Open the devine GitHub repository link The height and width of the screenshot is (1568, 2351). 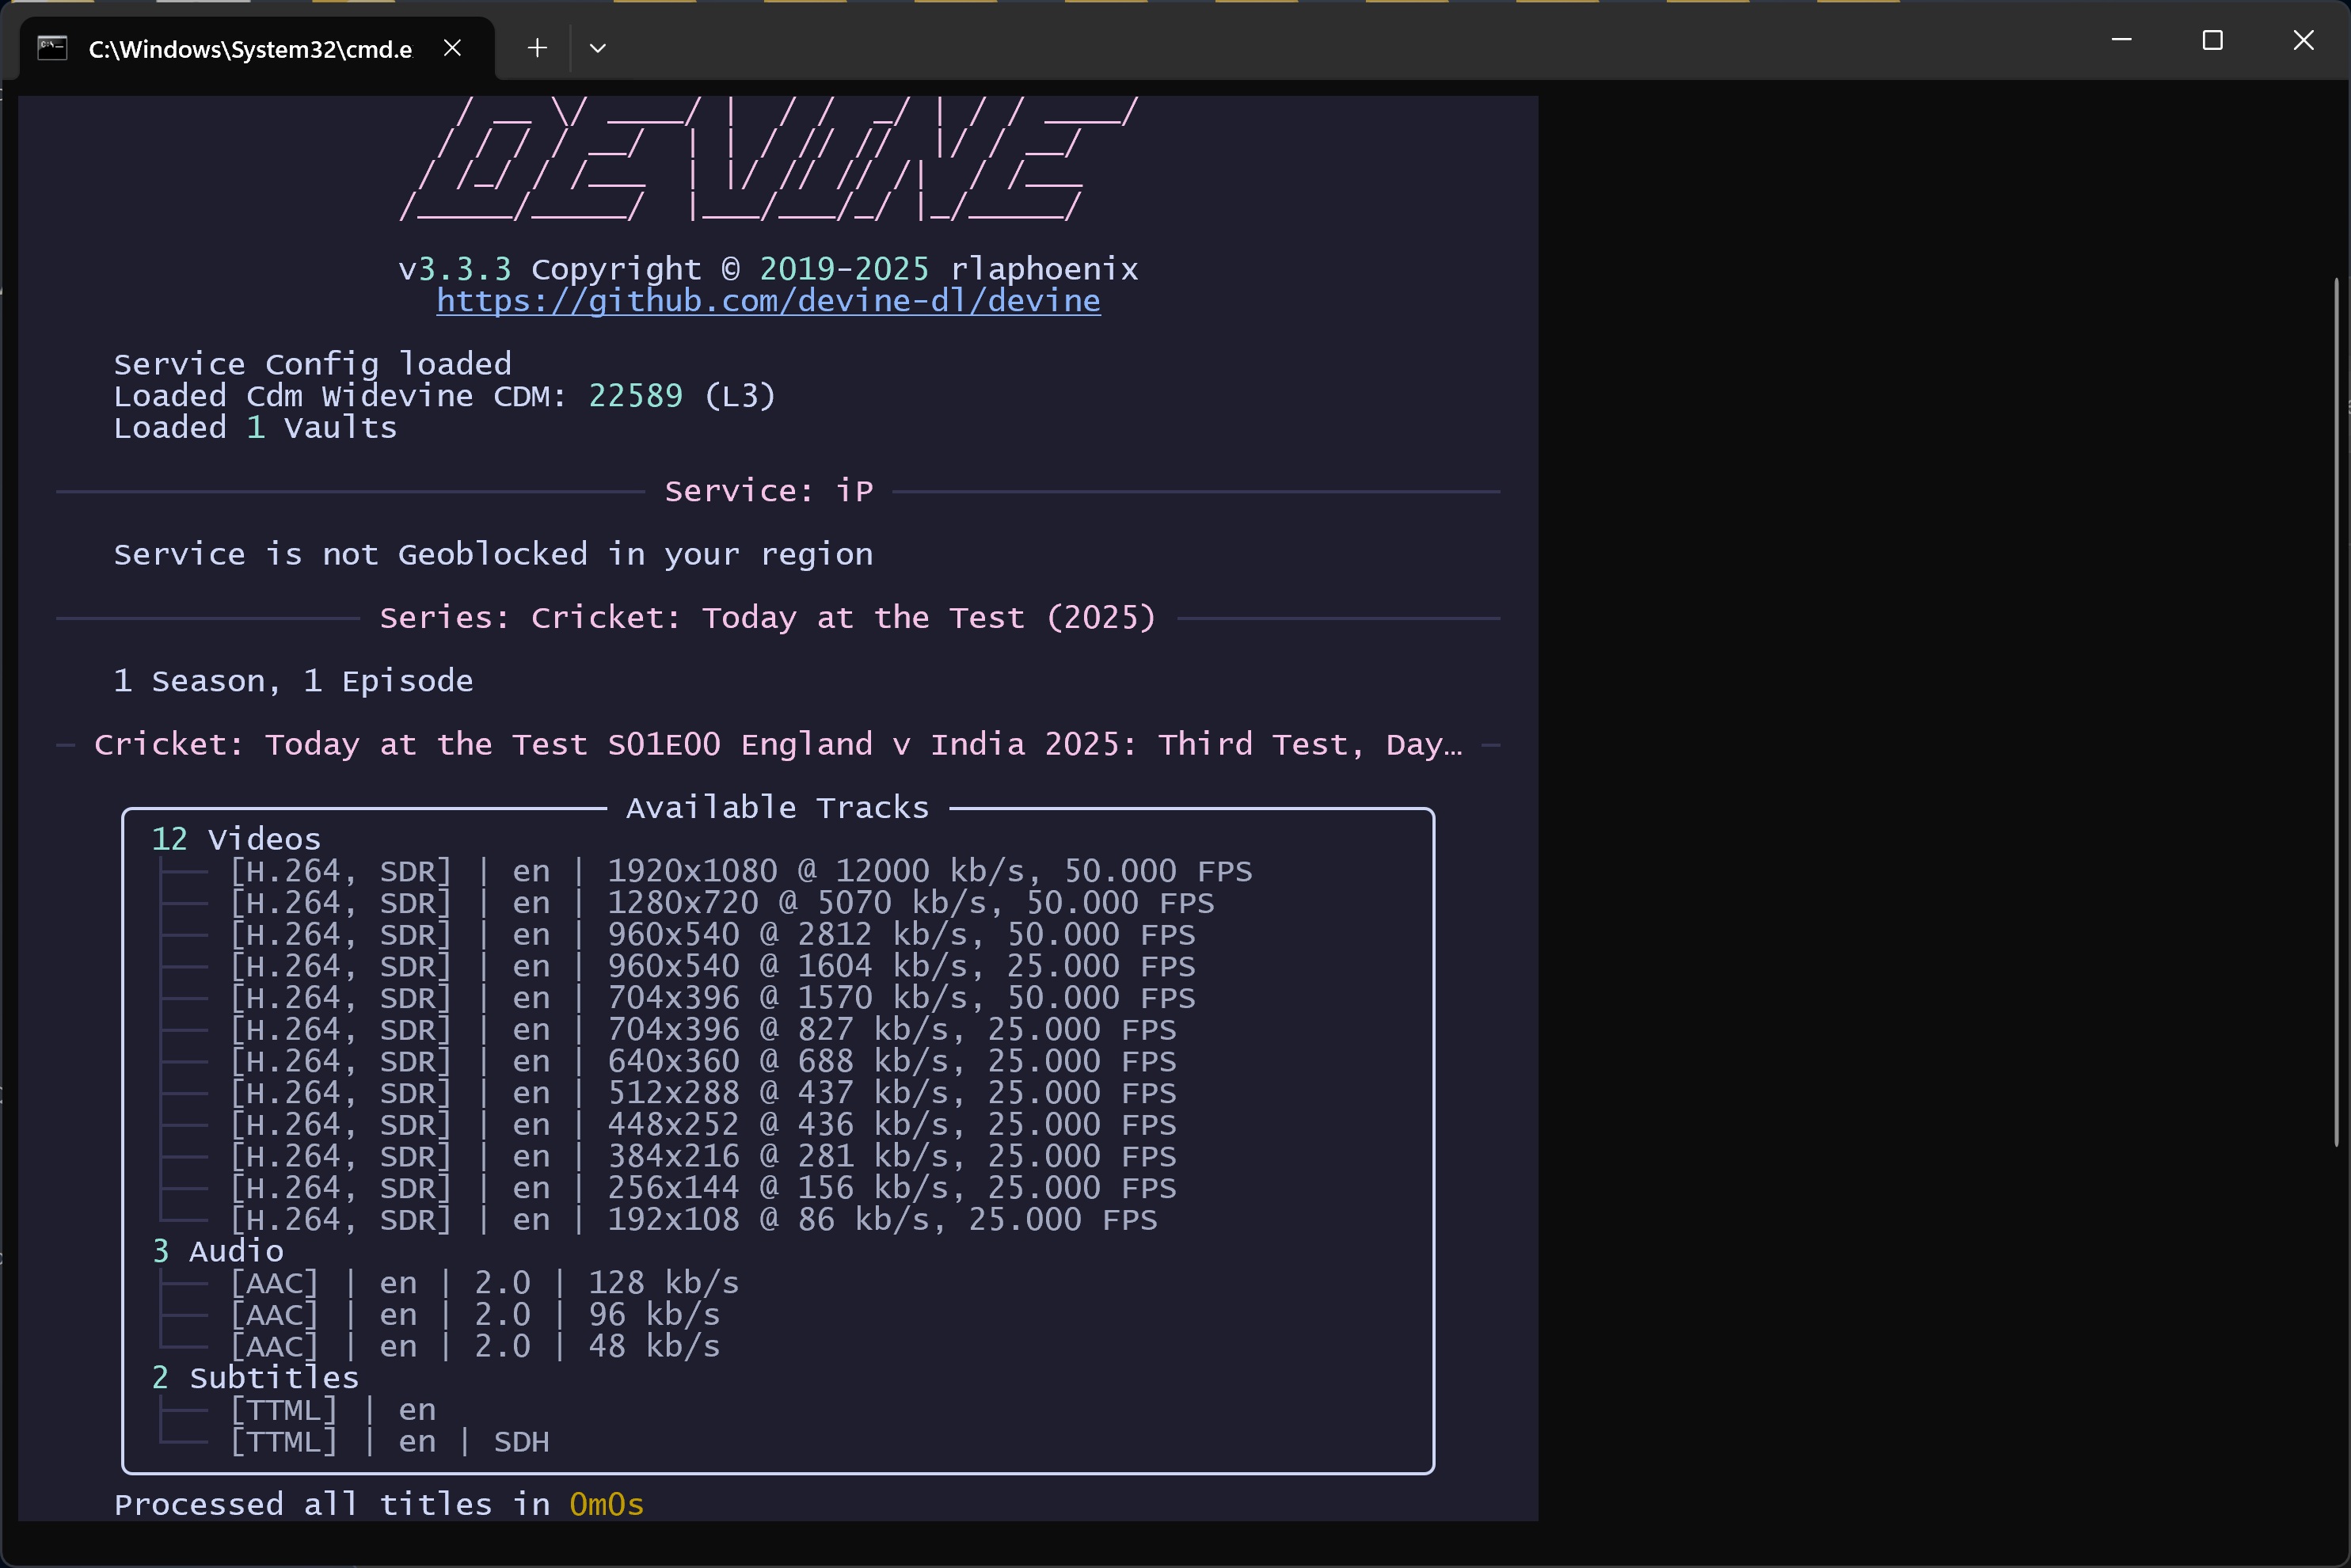coord(768,301)
